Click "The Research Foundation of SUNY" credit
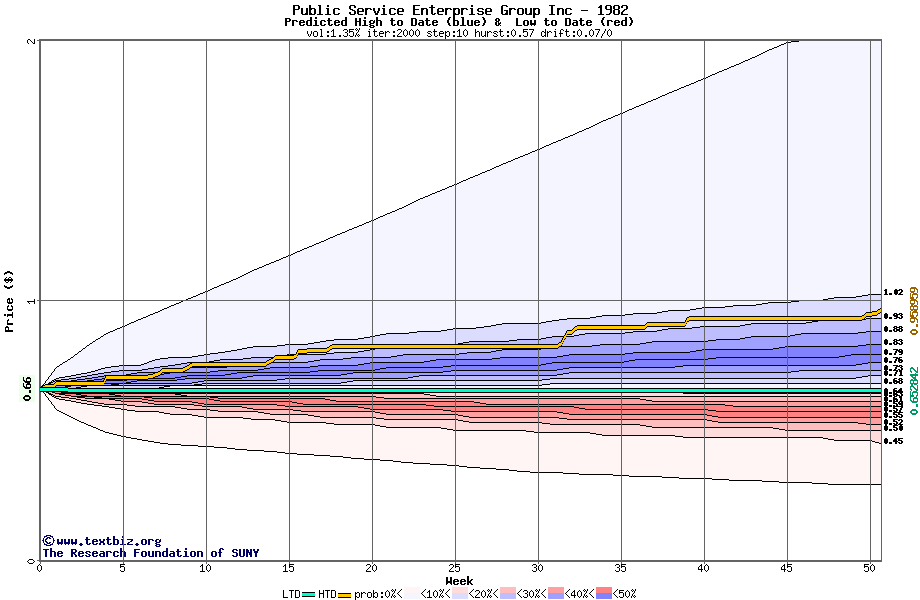The height and width of the screenshot is (600, 920). [x=151, y=553]
